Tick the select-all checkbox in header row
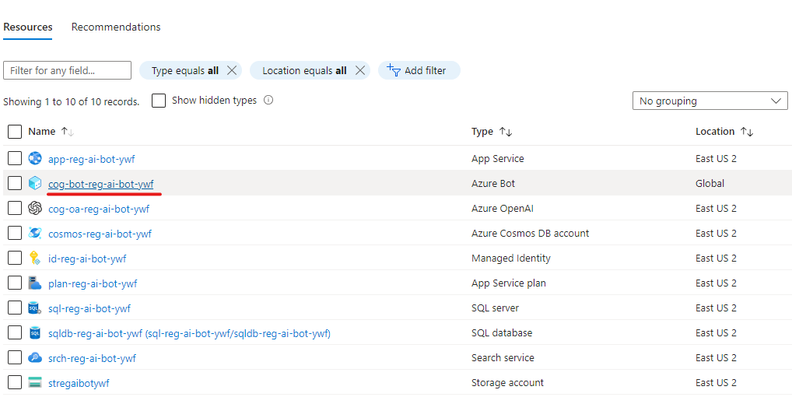792x419 pixels. [15, 132]
